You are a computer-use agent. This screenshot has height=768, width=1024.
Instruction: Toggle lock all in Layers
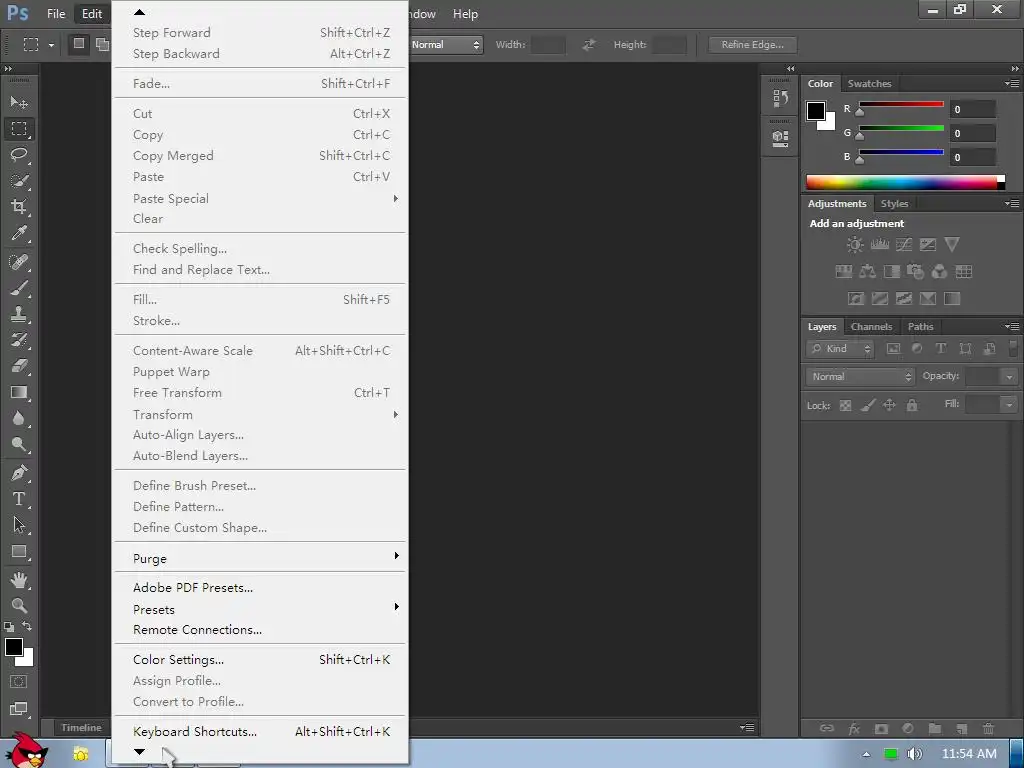pos(912,406)
